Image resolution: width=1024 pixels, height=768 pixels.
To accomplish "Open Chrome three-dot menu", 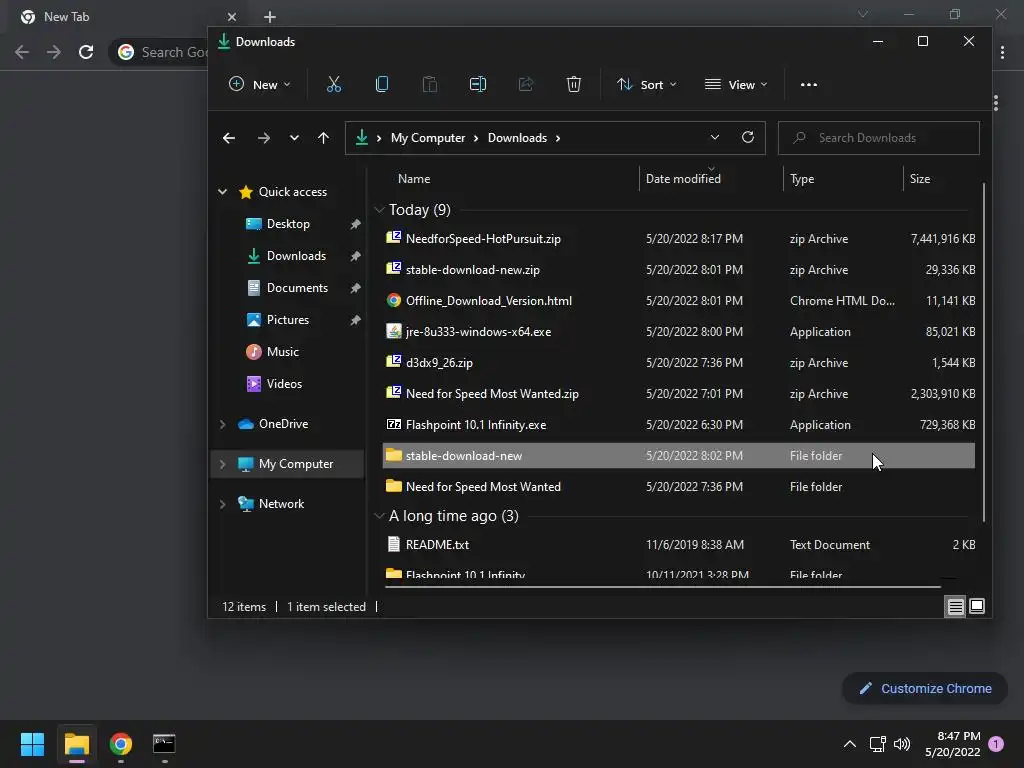I will pyautogui.click(x=1002, y=52).
